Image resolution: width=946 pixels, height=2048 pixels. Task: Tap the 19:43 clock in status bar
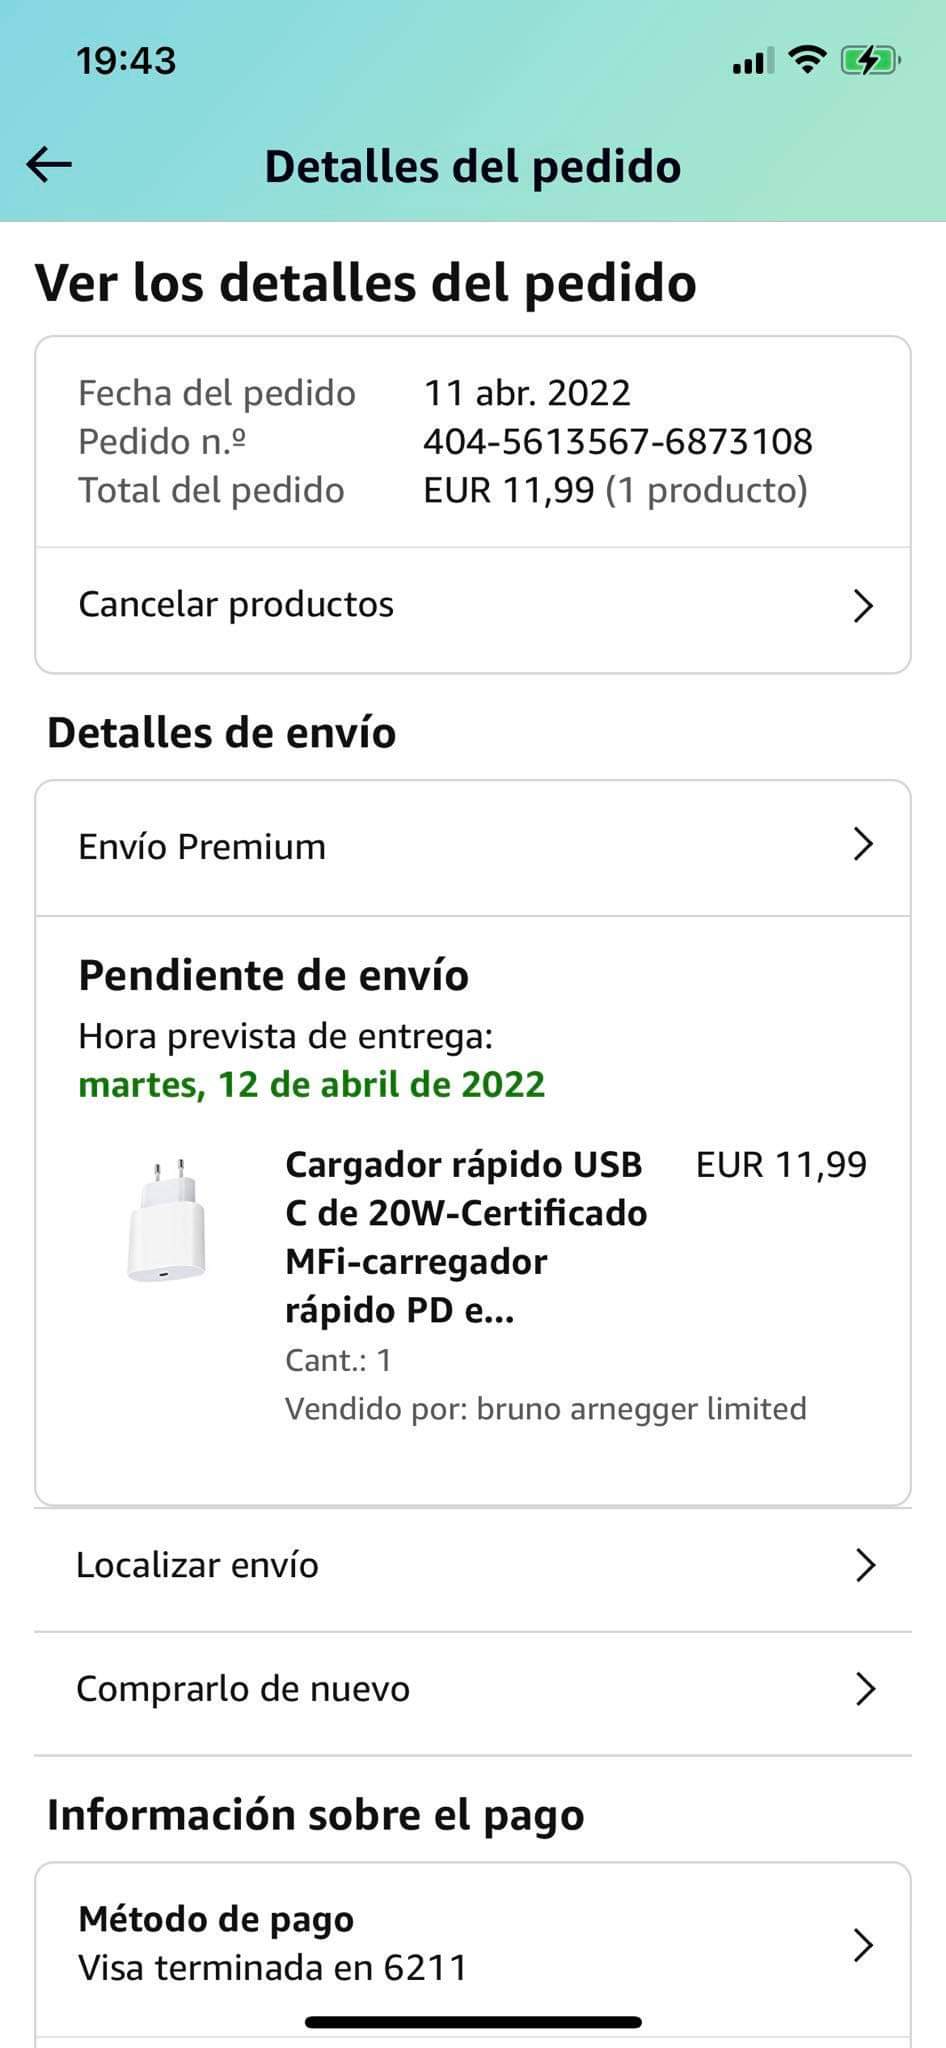click(126, 62)
